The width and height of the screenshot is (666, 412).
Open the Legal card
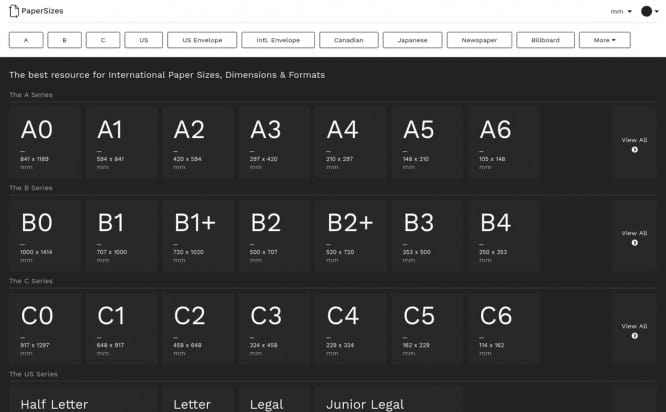(274, 399)
